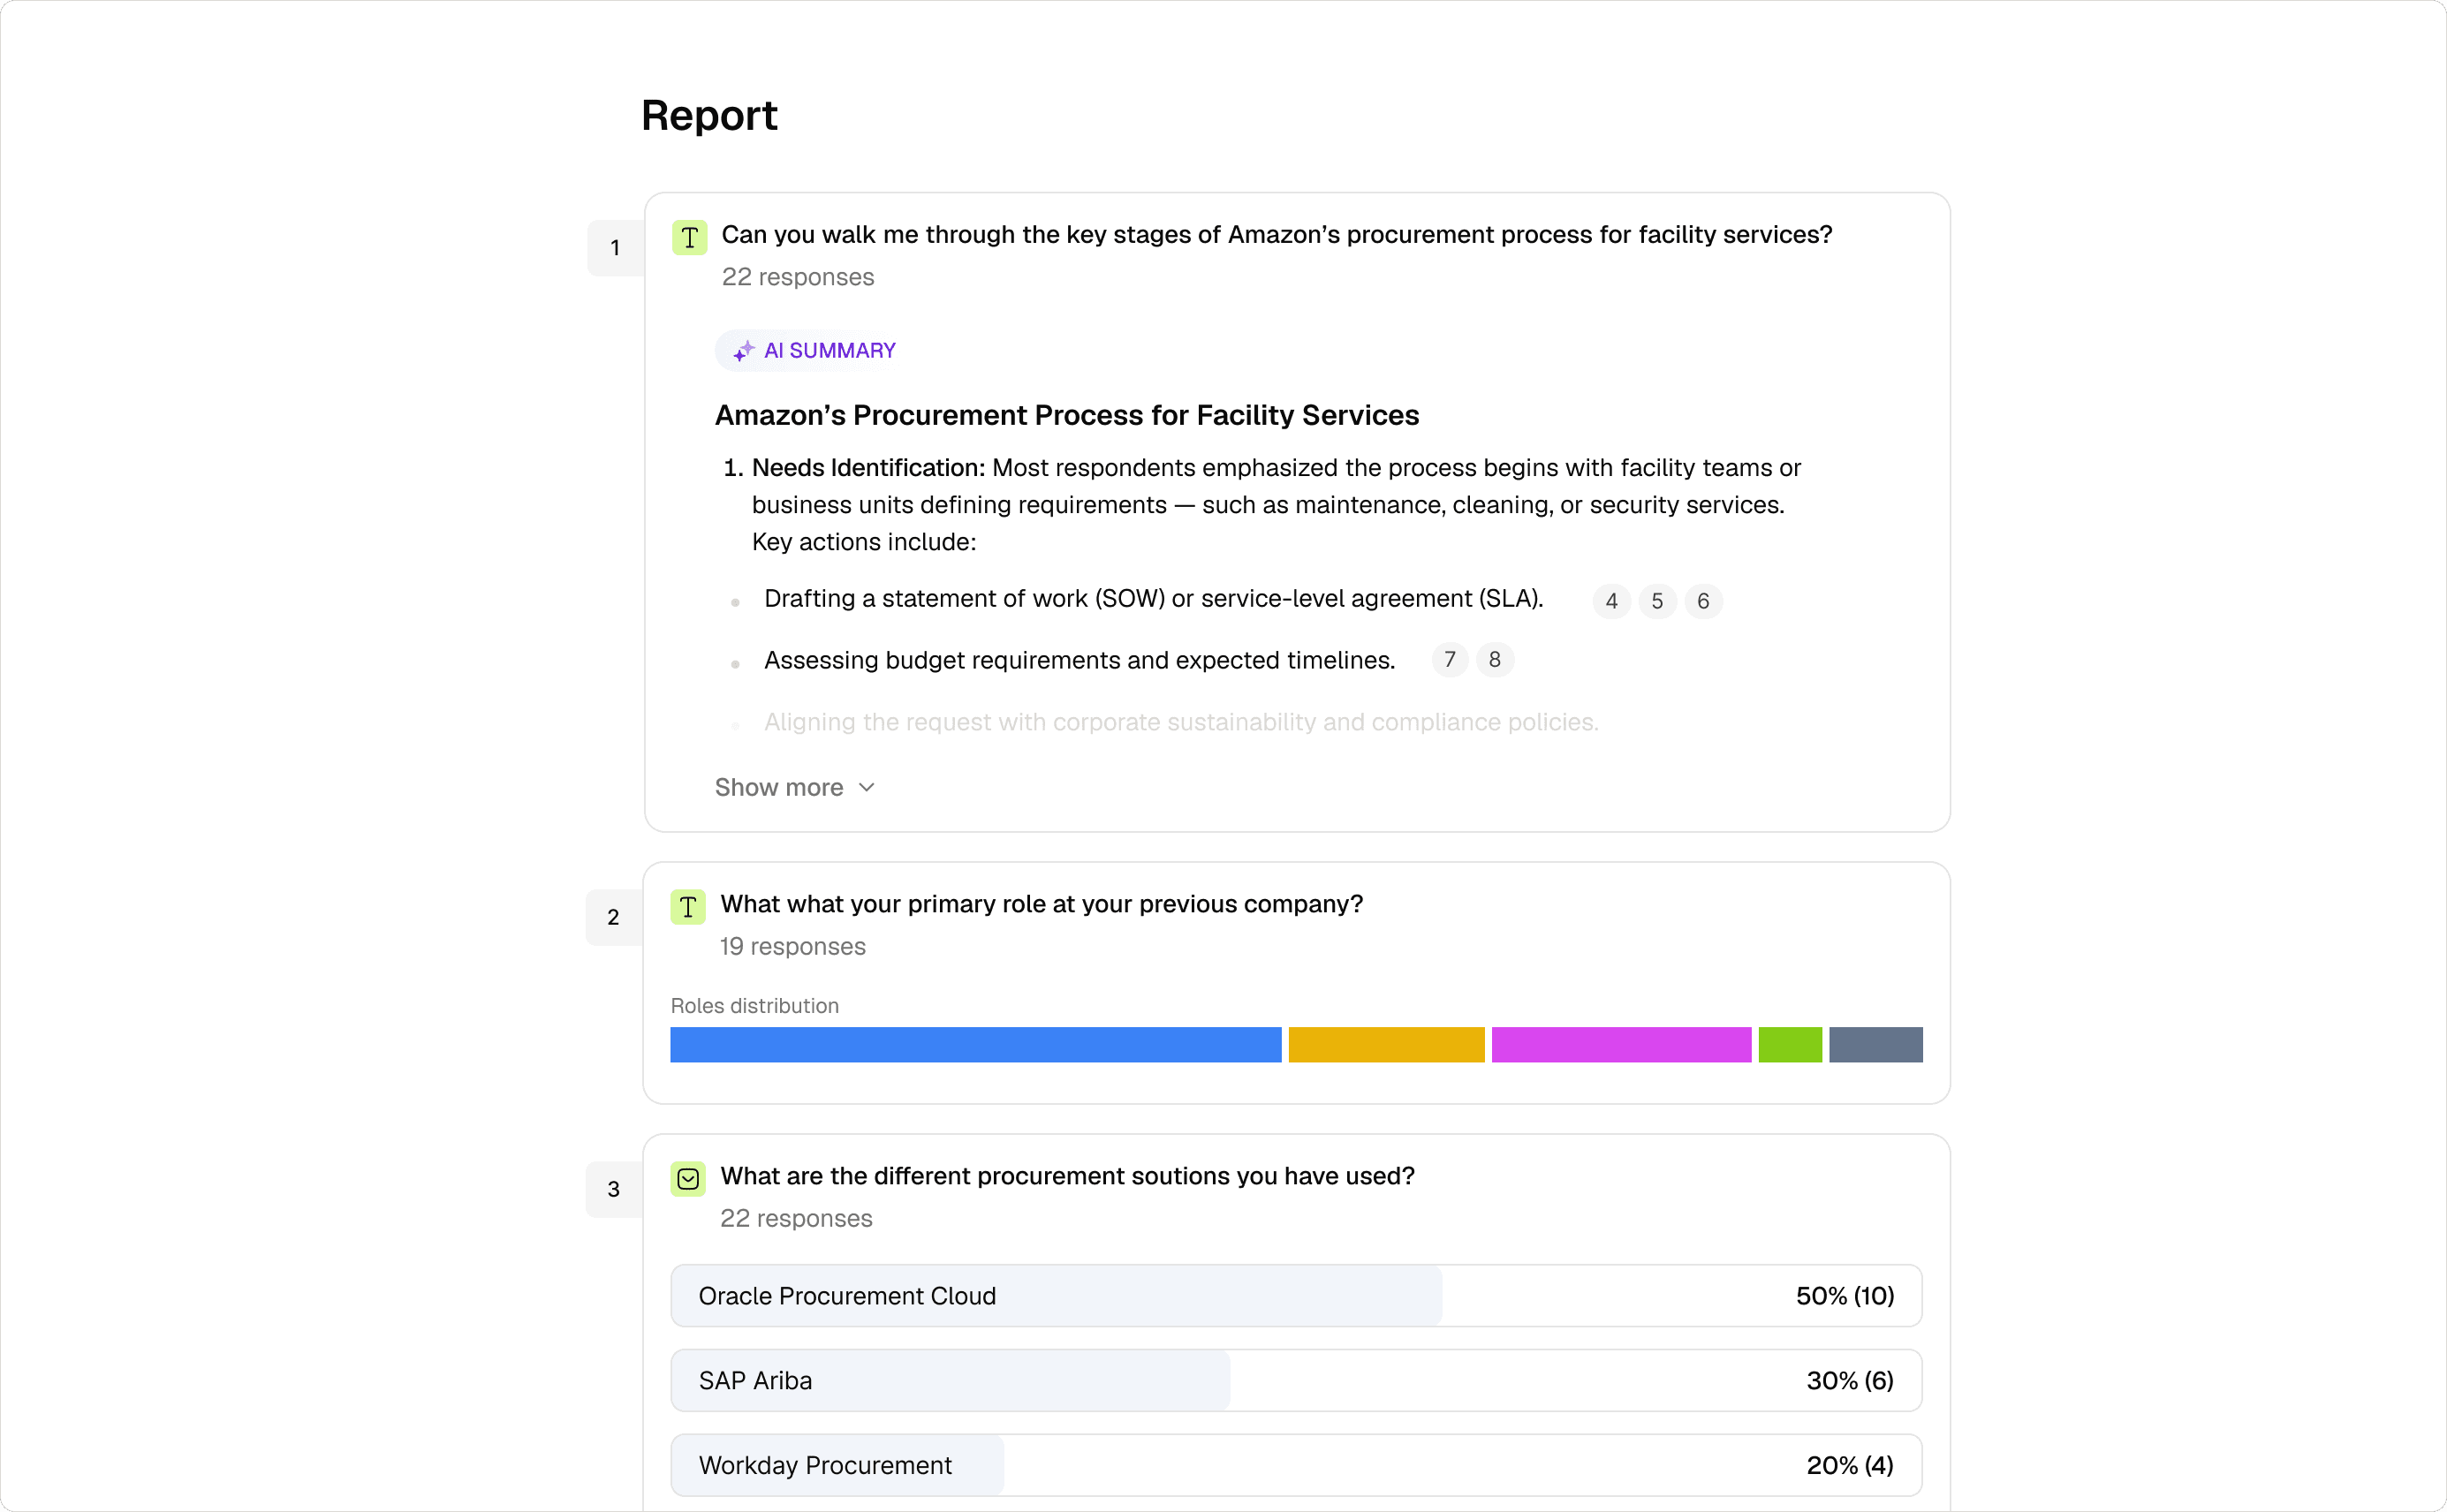Open citation reference 6
Screen dimensions: 2447x1512
(x=1703, y=601)
